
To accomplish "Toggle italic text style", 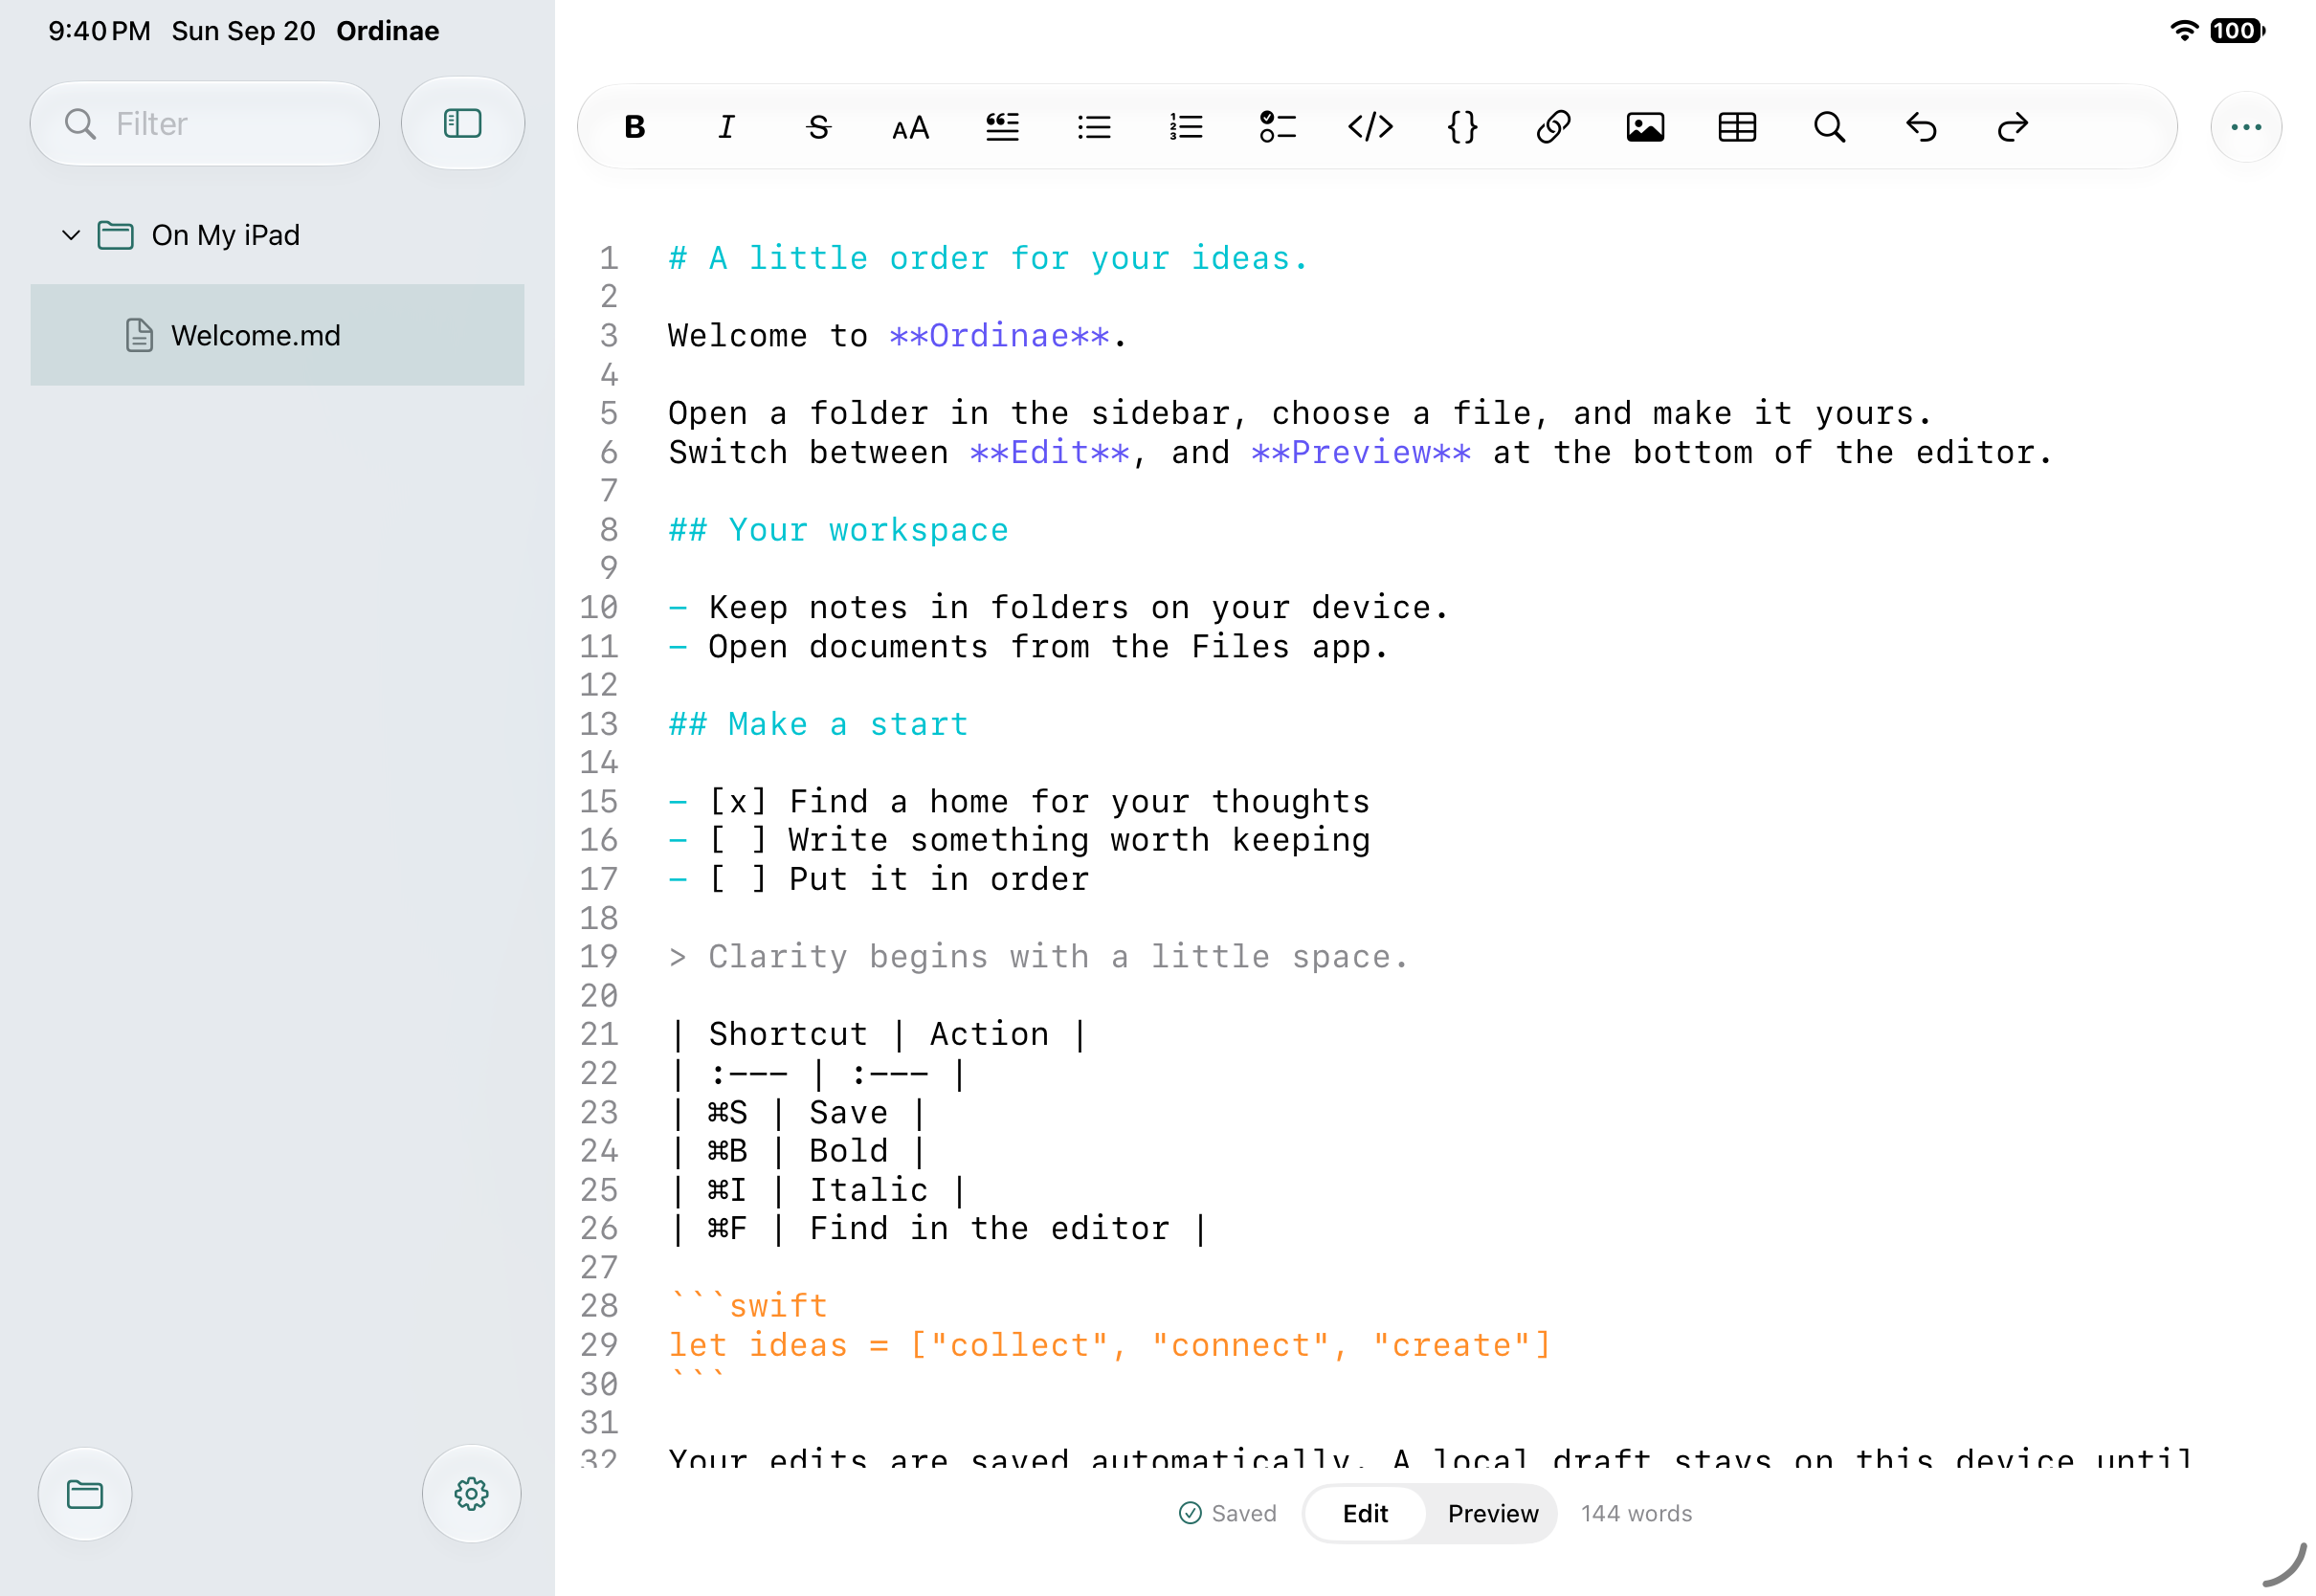I will [x=726, y=127].
